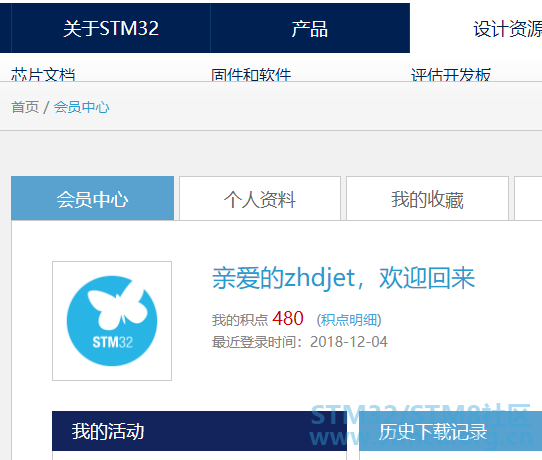Open the 关于STM32 navigation menu
The width and height of the screenshot is (542, 460).
(x=111, y=28)
